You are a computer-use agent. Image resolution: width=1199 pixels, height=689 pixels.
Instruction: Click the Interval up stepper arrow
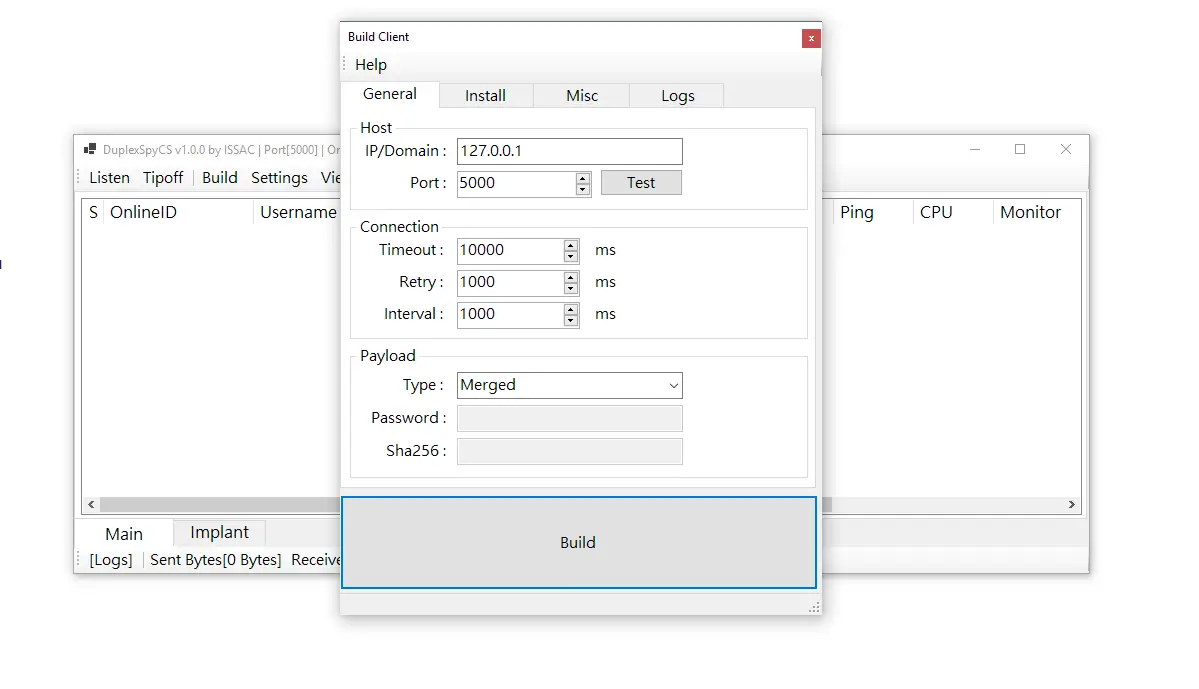coord(570,310)
